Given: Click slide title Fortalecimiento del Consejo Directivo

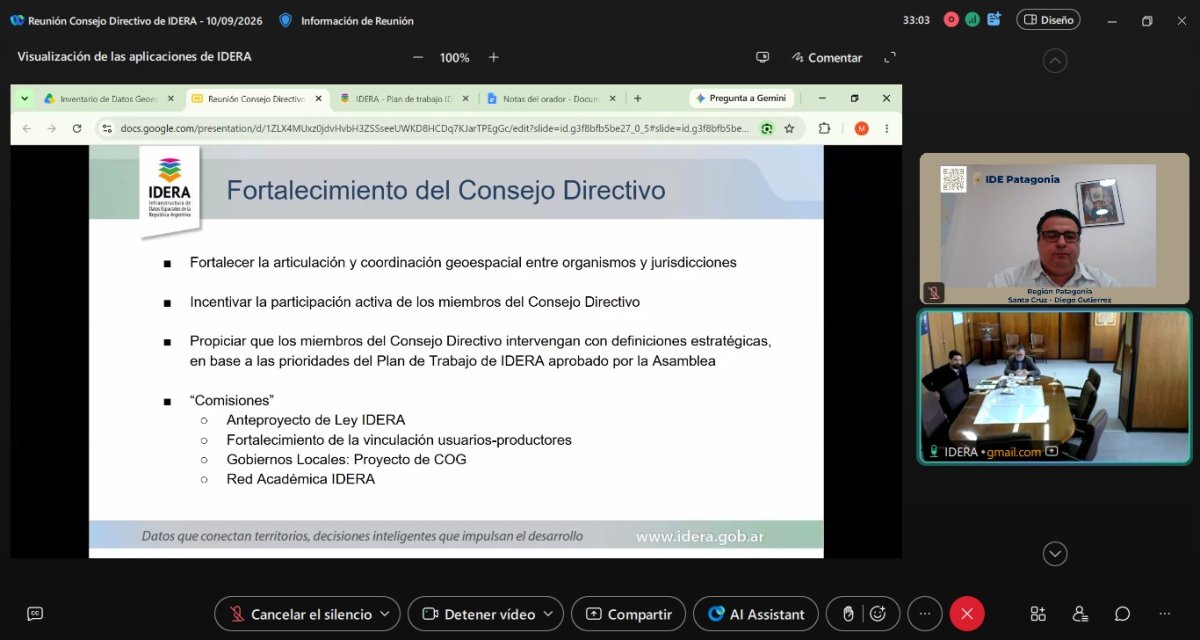Looking at the screenshot, I should click(446, 190).
